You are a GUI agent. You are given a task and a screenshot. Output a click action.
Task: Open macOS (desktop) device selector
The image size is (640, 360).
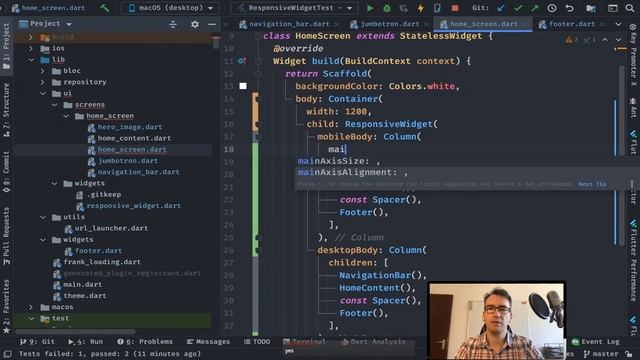(x=171, y=8)
